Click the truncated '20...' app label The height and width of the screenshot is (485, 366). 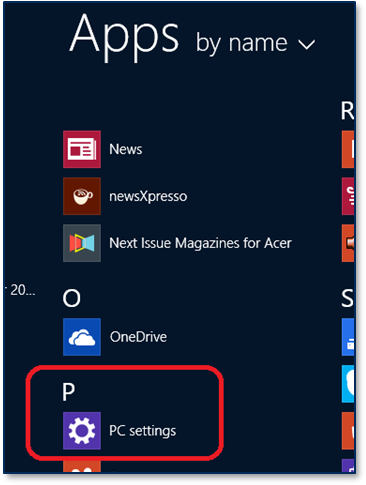point(20,290)
